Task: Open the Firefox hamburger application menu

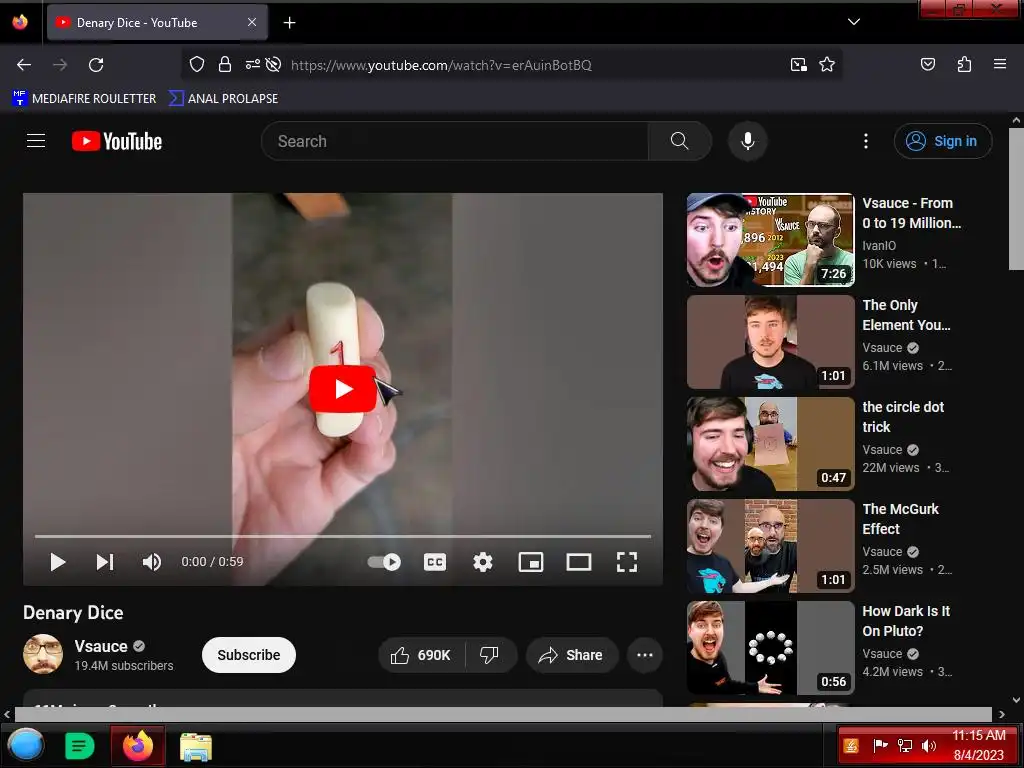Action: 999,64
